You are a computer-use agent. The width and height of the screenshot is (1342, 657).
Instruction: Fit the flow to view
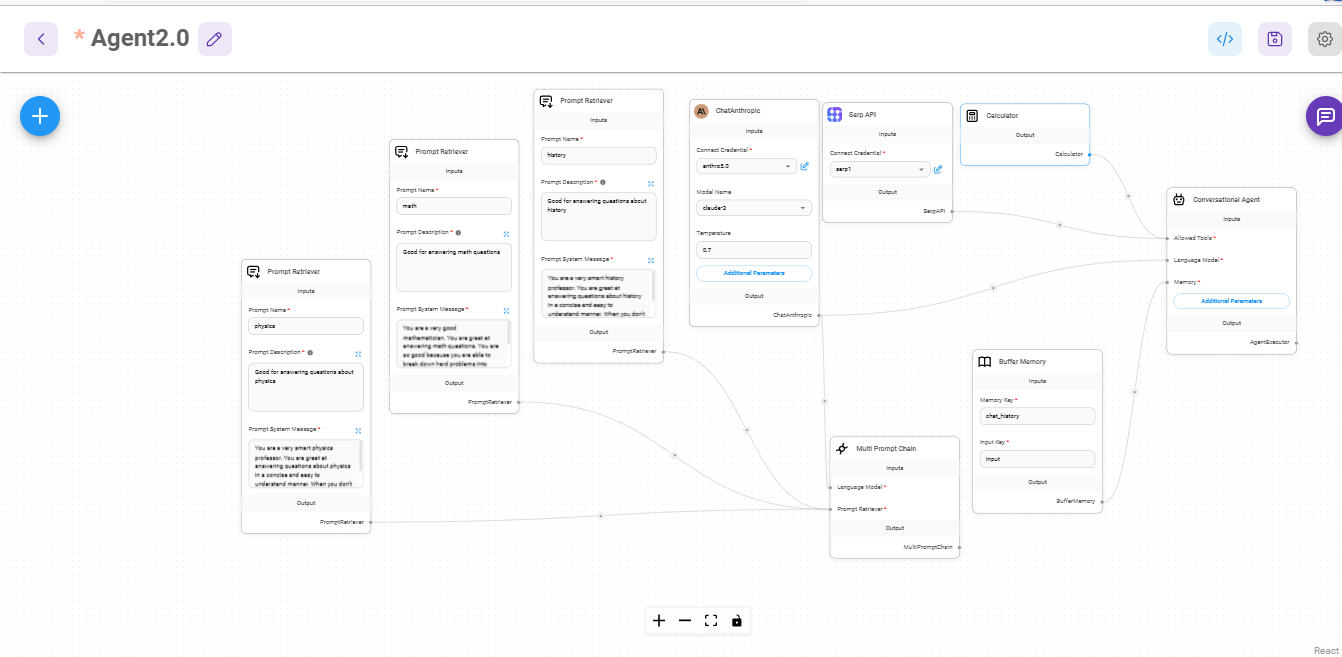711,620
